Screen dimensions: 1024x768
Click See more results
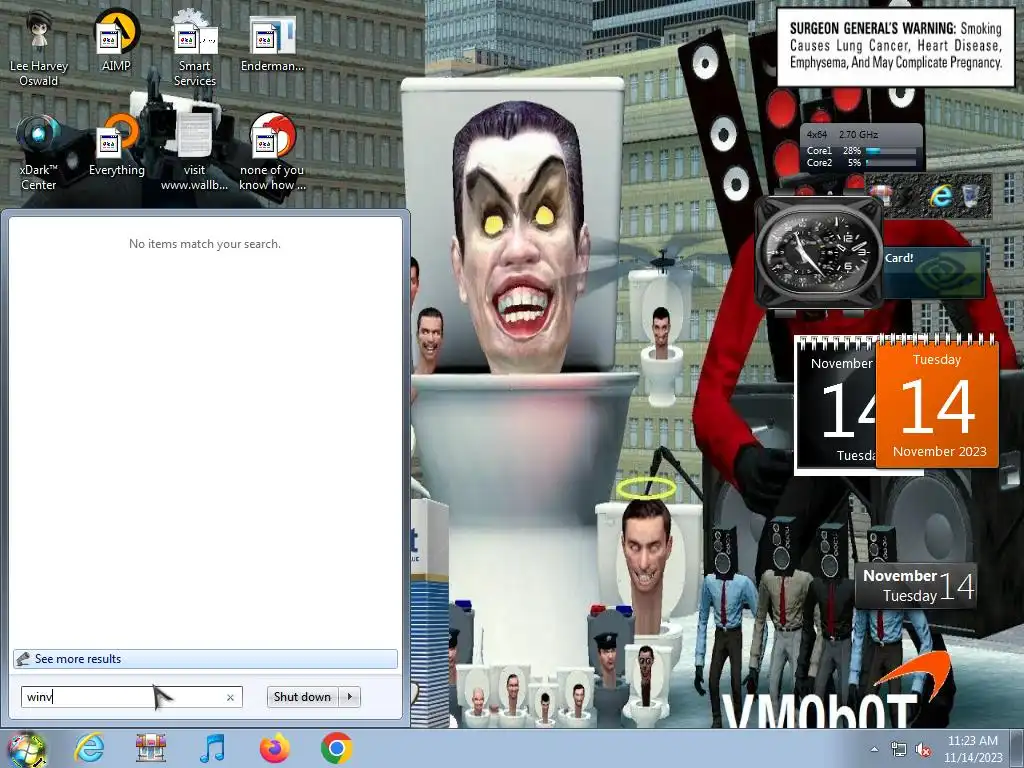point(205,659)
